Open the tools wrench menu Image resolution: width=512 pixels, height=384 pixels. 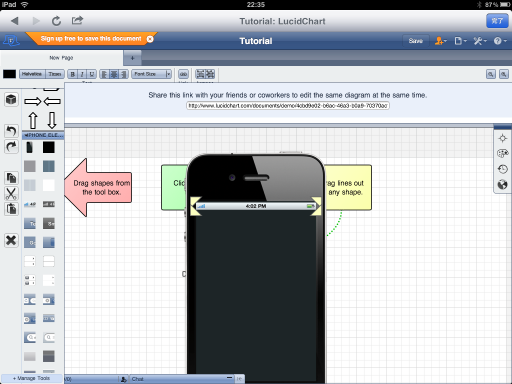point(480,41)
